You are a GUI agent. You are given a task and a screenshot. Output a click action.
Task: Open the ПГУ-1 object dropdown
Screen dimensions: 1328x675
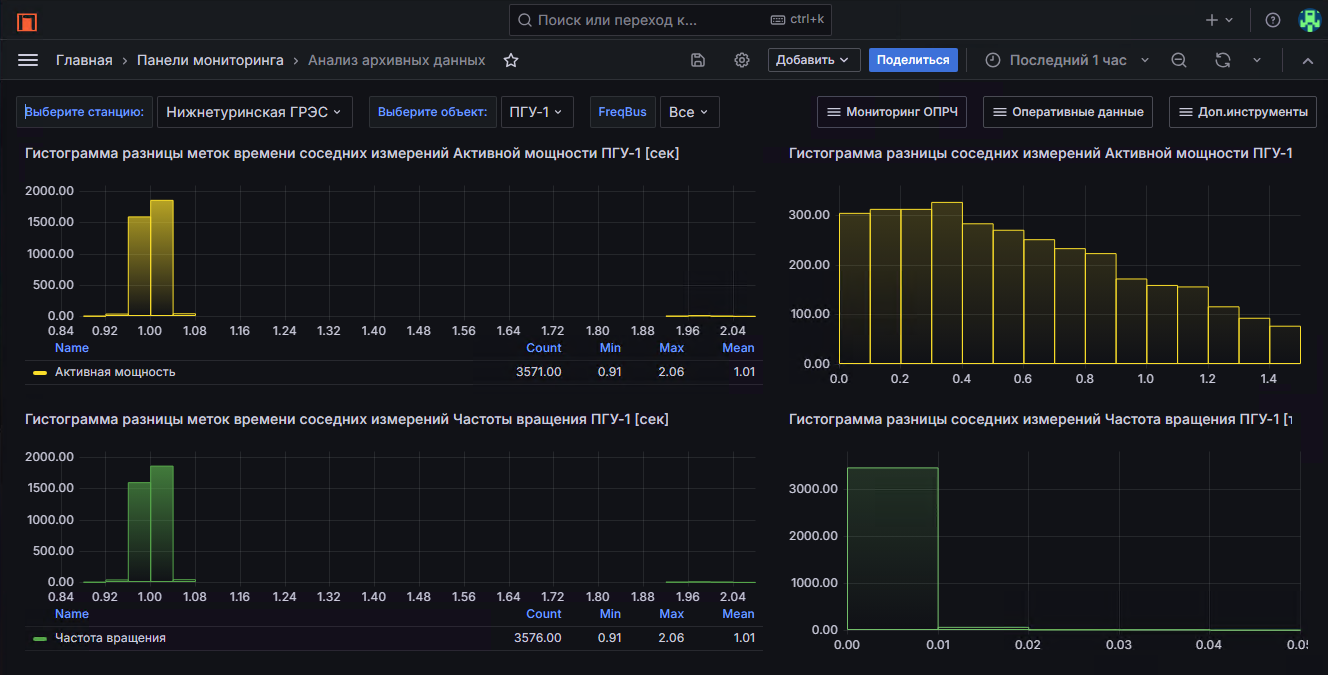[536, 112]
